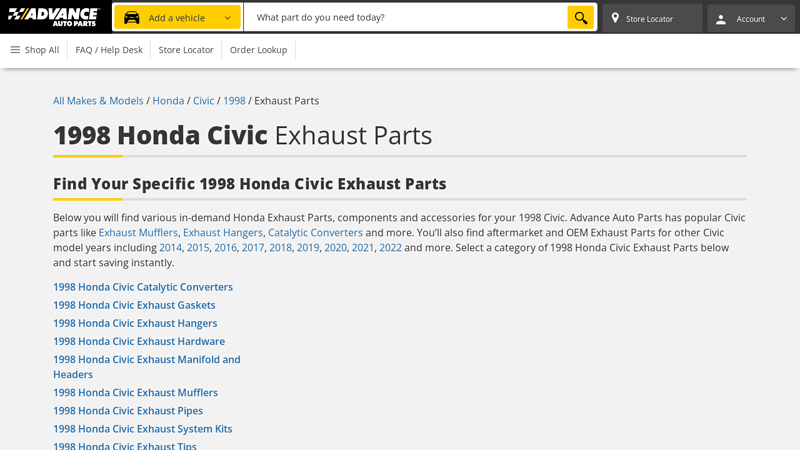800x450 pixels.
Task: Open the Shop All menu
Action: [x=35, y=50]
